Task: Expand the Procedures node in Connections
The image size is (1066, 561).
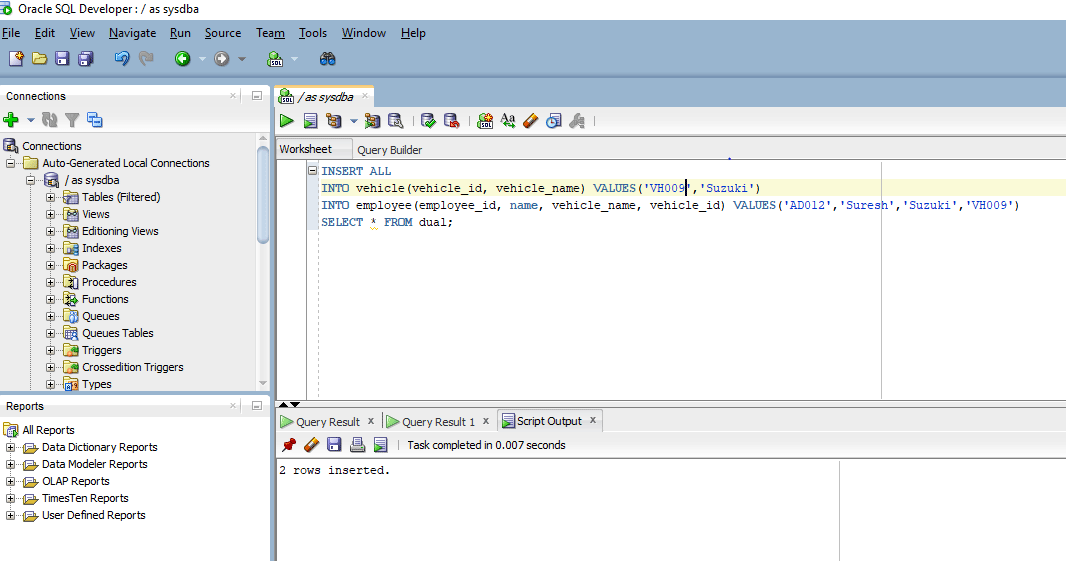Action: tap(51, 282)
